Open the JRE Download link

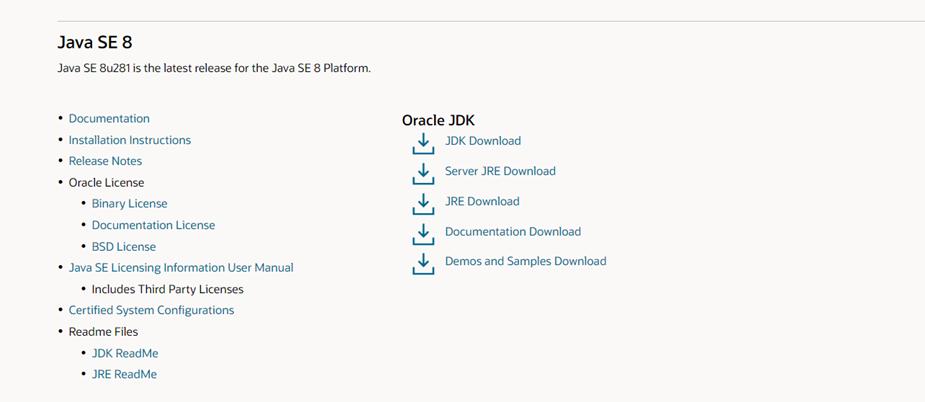pos(482,201)
